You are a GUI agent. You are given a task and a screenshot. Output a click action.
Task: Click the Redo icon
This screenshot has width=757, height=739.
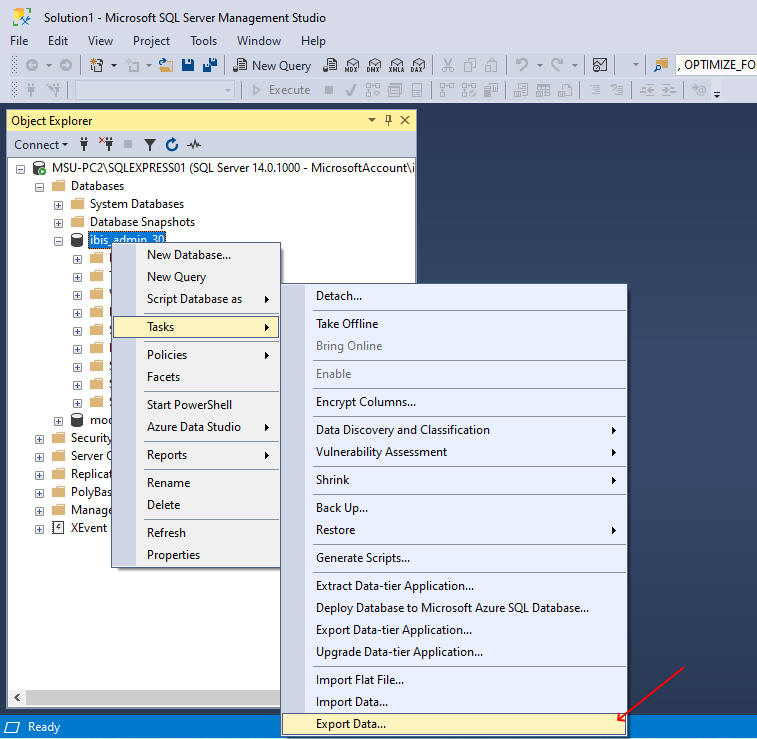coord(558,65)
